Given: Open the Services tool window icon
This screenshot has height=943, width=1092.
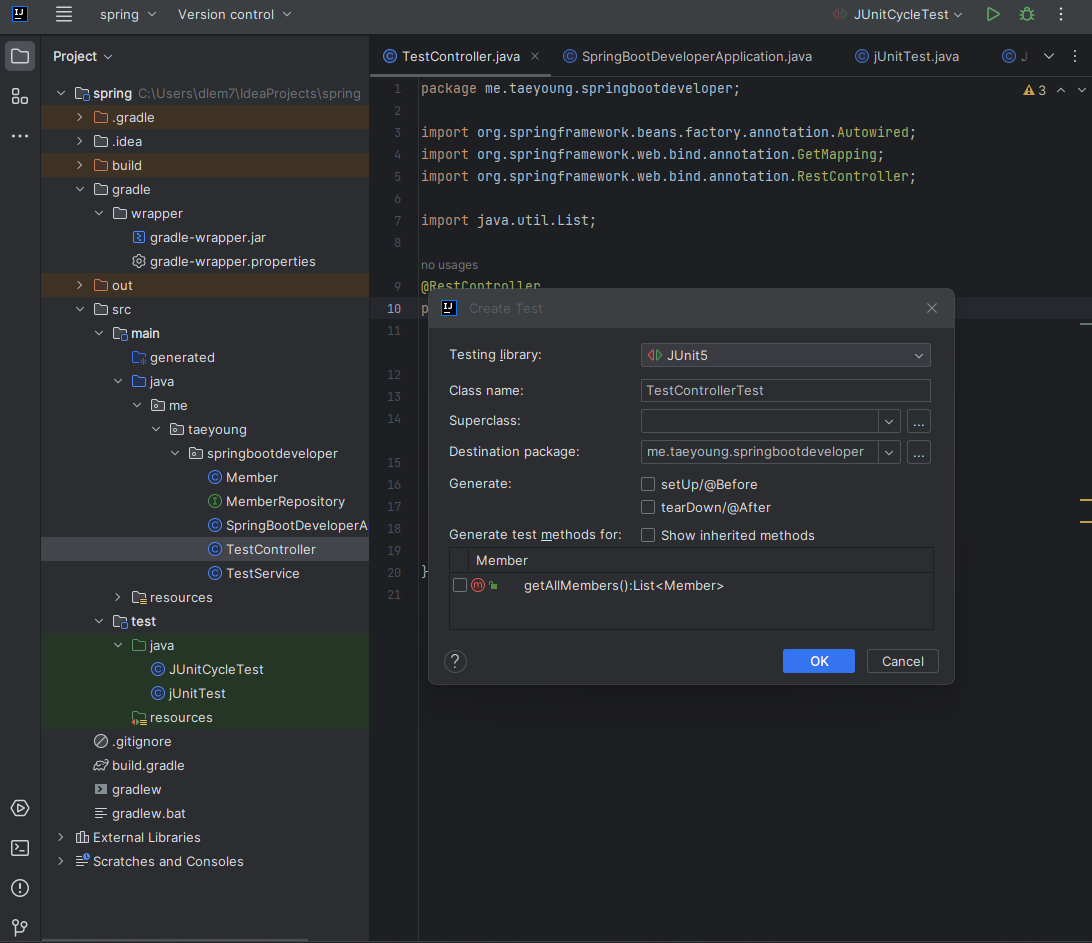Looking at the screenshot, I should 20,808.
